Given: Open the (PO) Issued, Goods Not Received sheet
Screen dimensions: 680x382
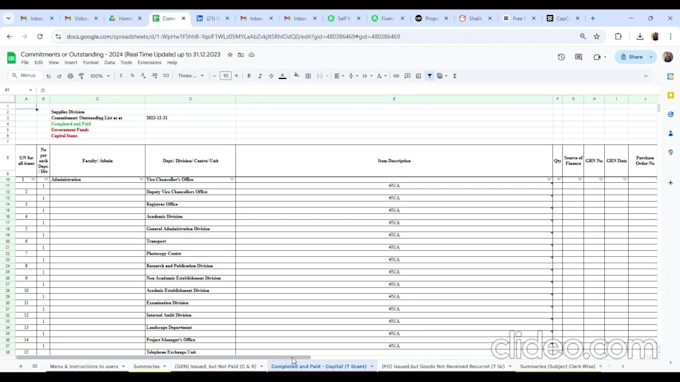Looking at the screenshot, I should (x=443, y=366).
